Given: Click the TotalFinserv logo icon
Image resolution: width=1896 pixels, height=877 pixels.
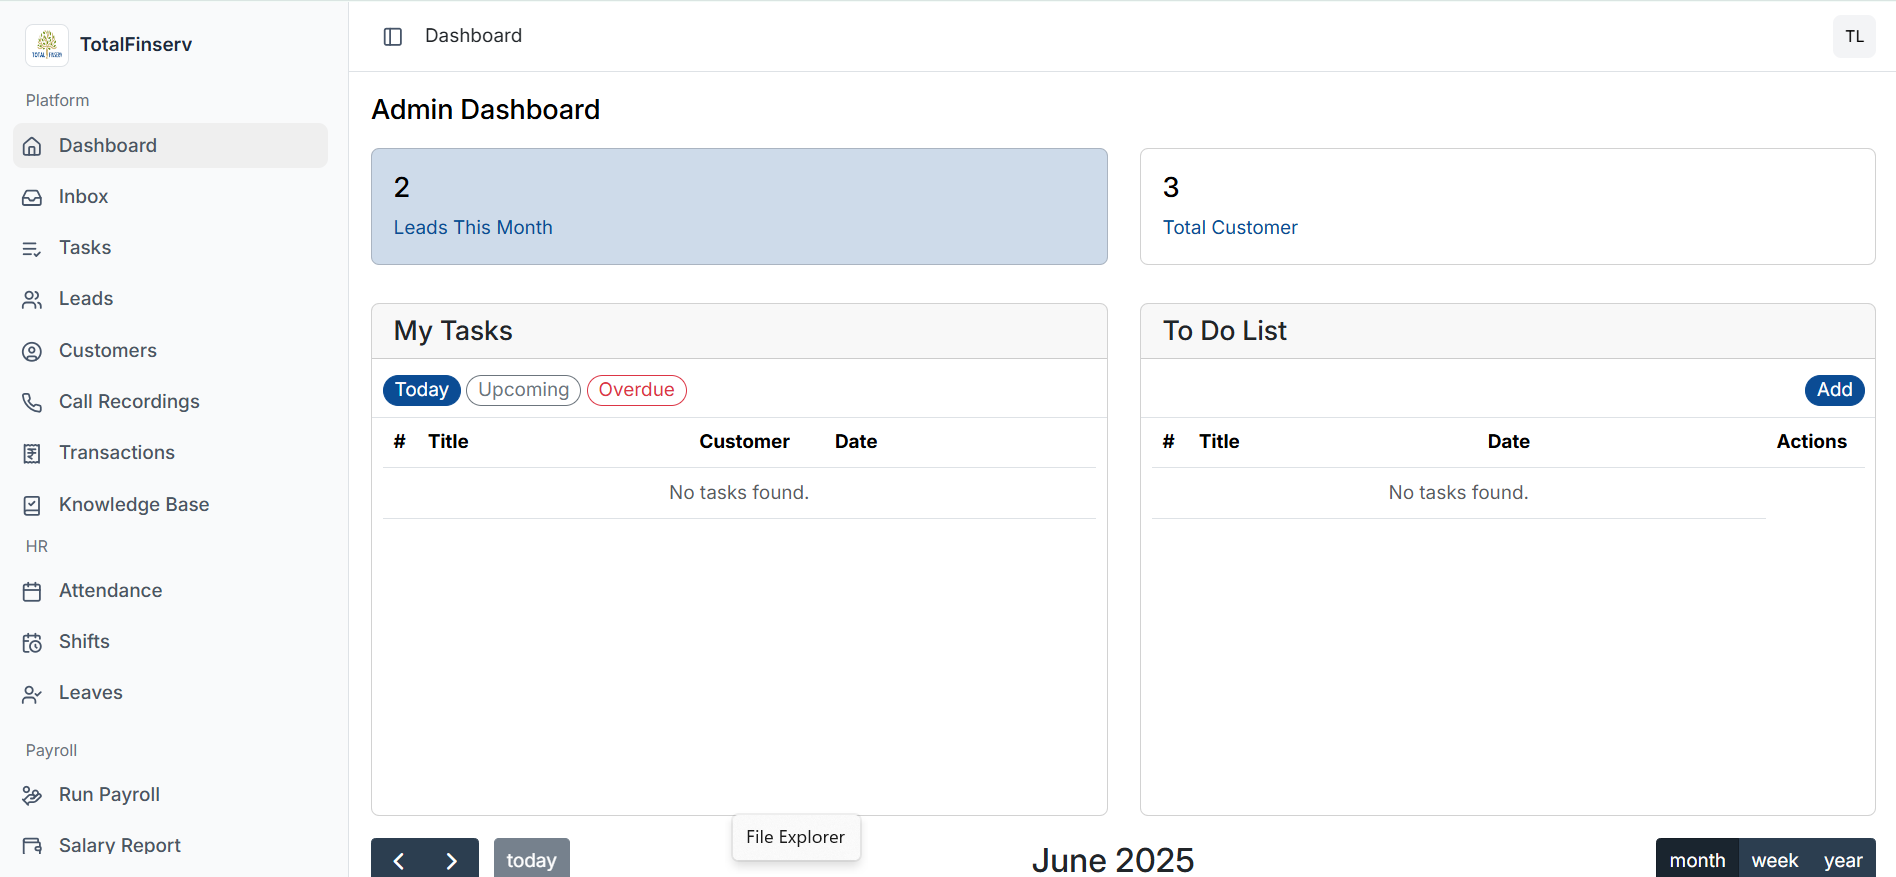Looking at the screenshot, I should click(x=47, y=45).
